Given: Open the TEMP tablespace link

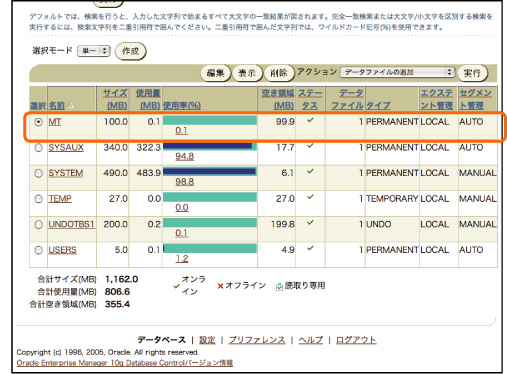Looking at the screenshot, I should pyautogui.click(x=60, y=199).
